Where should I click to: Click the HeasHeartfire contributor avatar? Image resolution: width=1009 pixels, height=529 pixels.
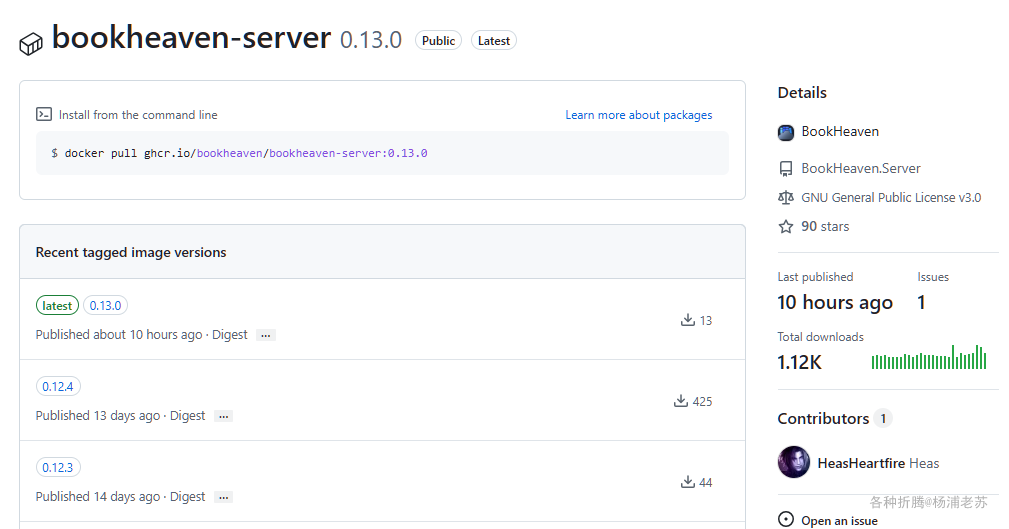793,462
